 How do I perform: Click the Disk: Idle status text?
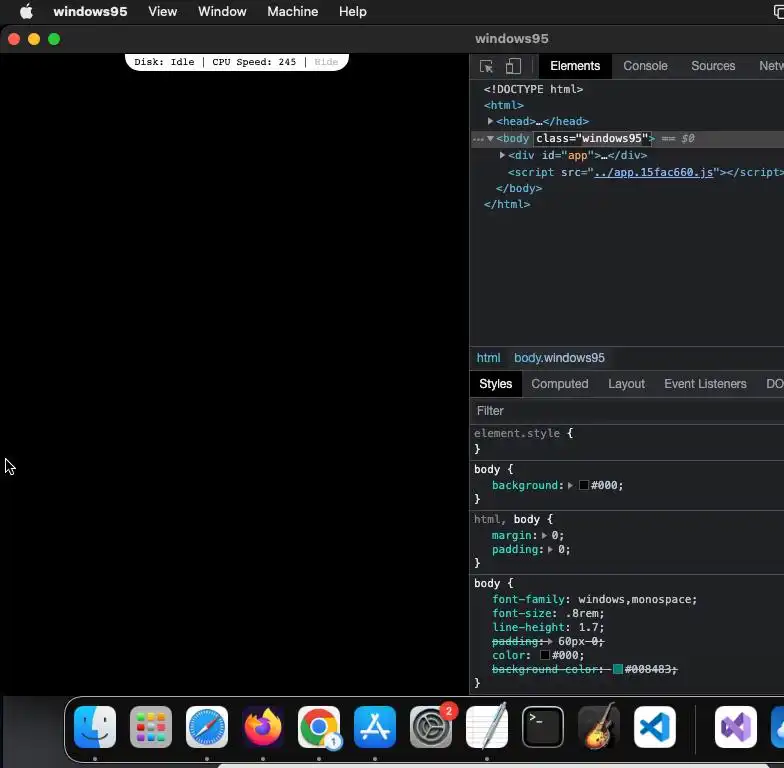click(x=164, y=62)
